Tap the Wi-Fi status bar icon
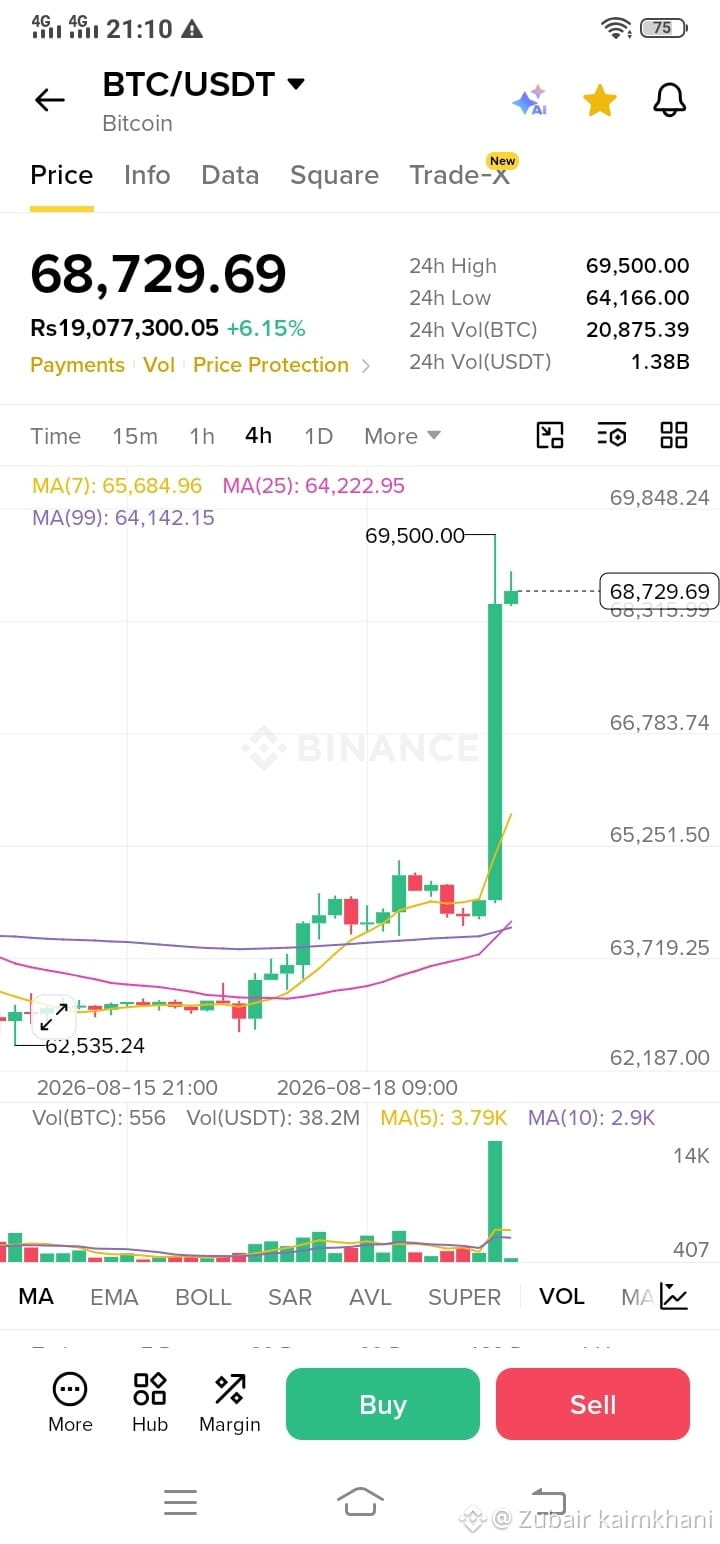Screen dimensions: 720x1544 [x=616, y=28]
